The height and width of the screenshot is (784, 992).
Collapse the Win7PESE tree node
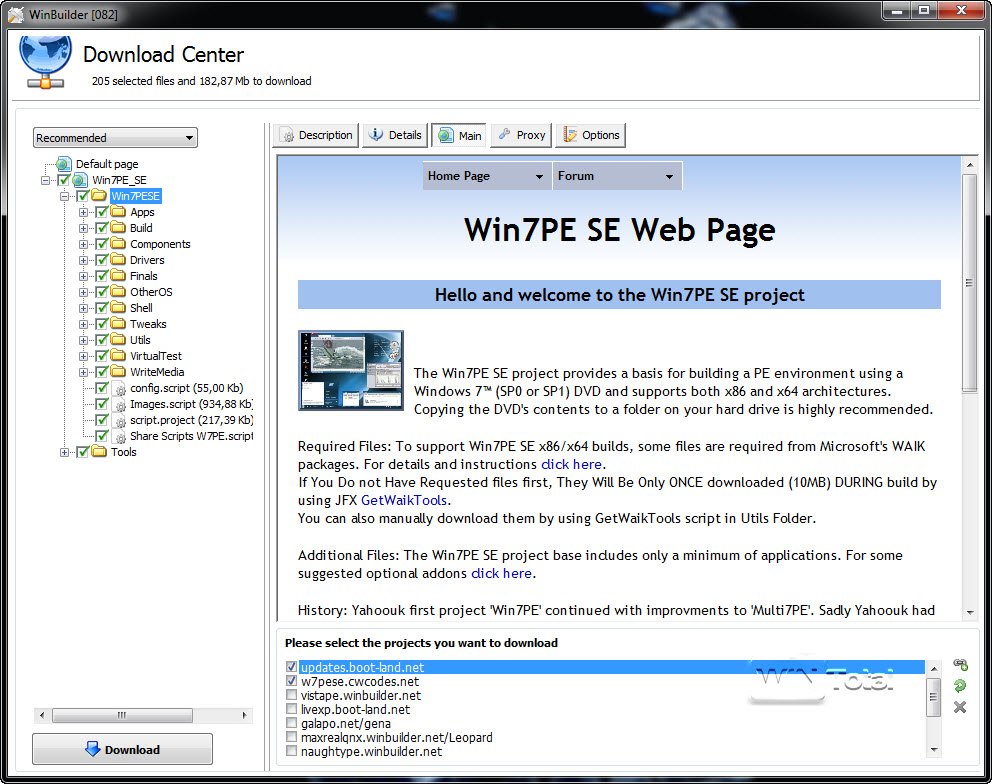coord(64,196)
